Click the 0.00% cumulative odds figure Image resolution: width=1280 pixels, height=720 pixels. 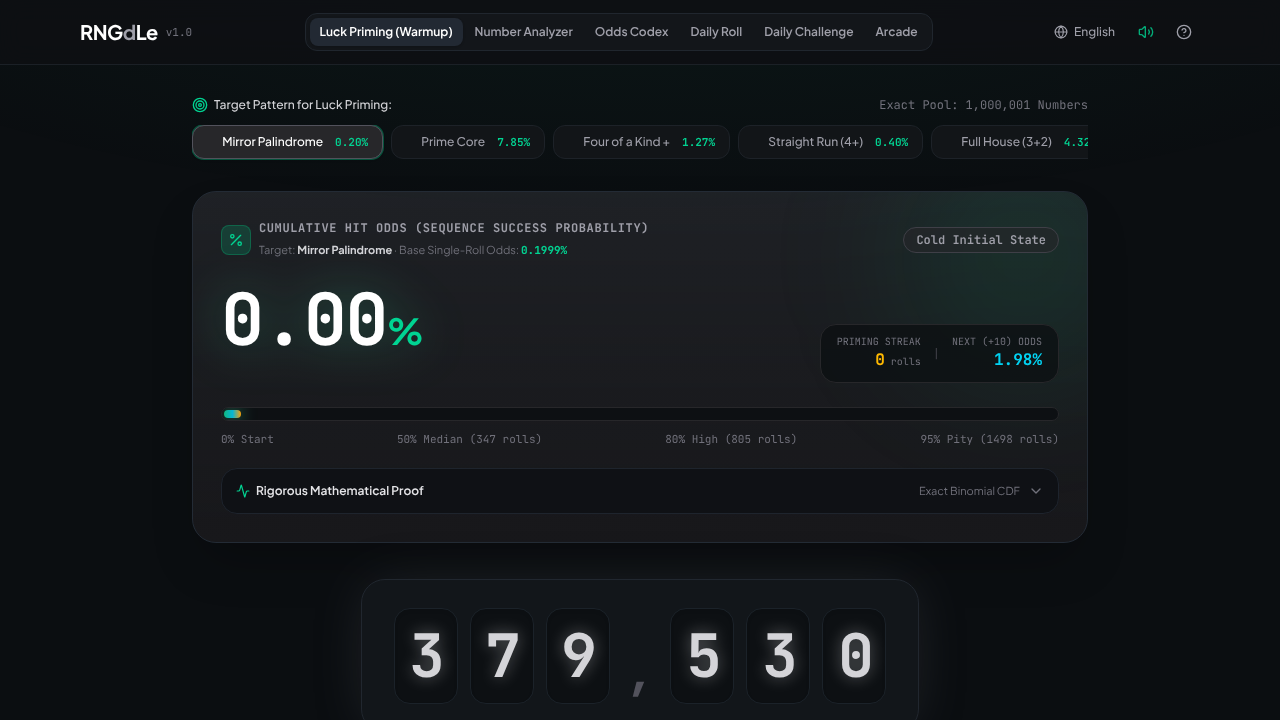click(x=322, y=321)
